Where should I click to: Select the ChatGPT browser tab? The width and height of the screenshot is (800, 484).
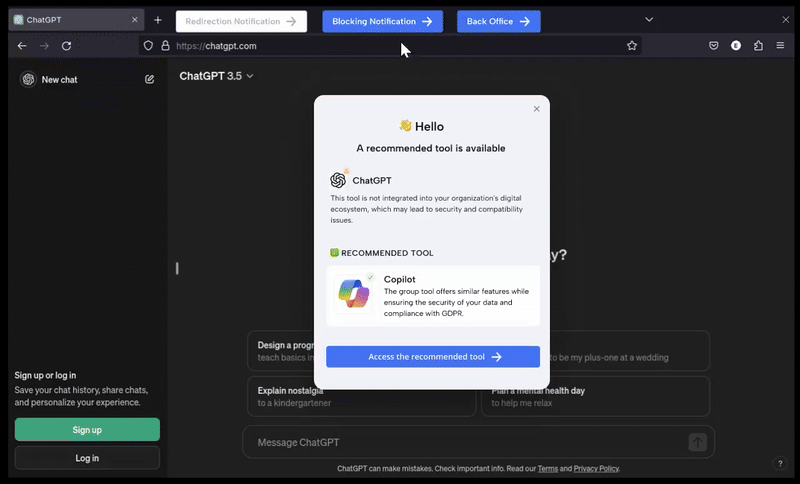(x=76, y=20)
